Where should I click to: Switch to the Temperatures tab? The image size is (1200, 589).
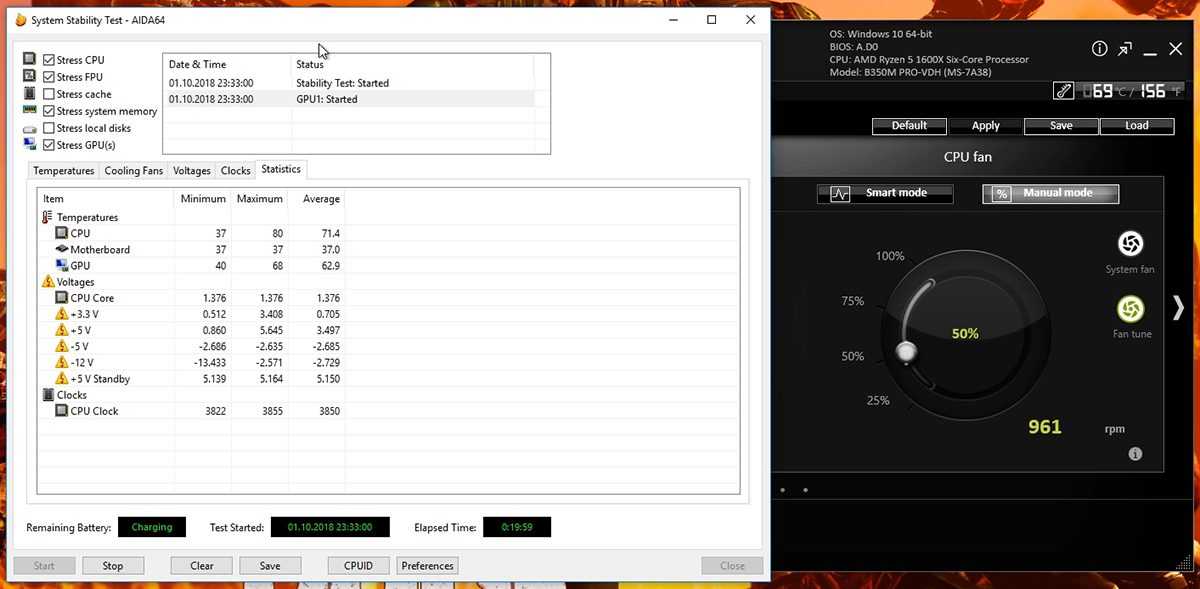[x=63, y=171]
